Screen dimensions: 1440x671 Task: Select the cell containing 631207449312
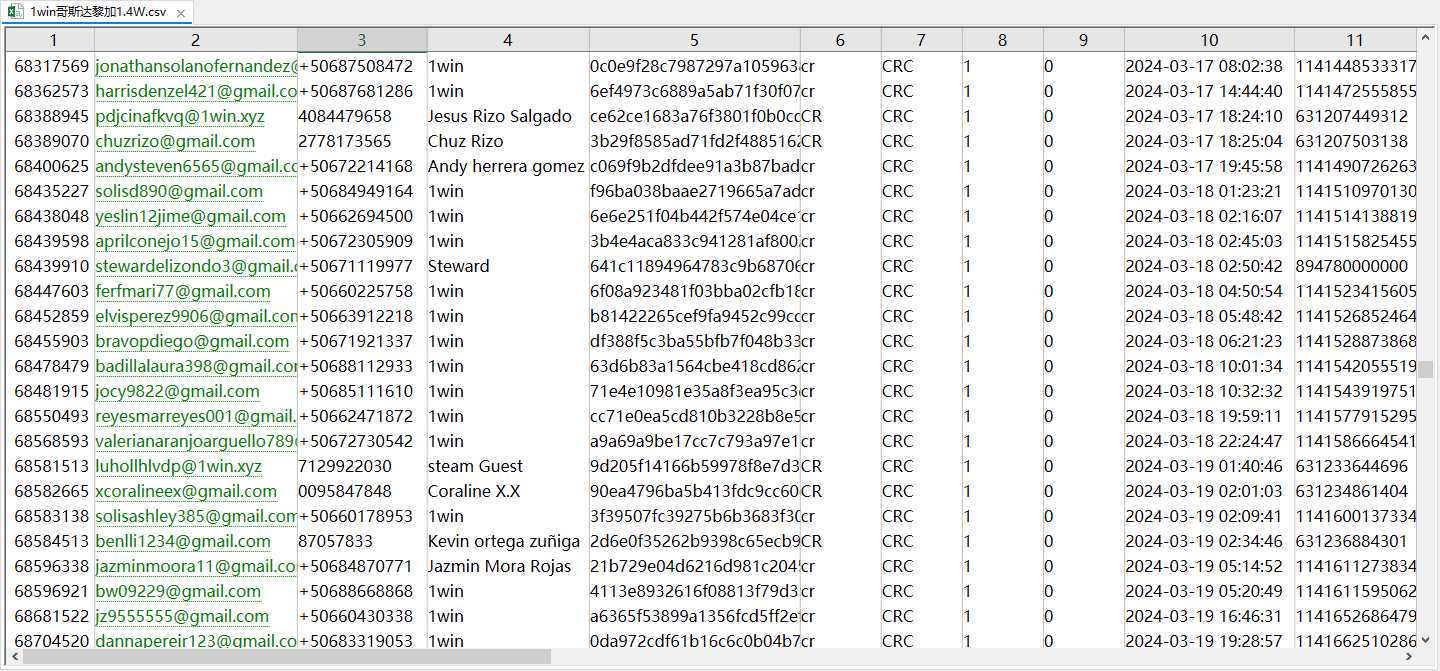(1355, 116)
